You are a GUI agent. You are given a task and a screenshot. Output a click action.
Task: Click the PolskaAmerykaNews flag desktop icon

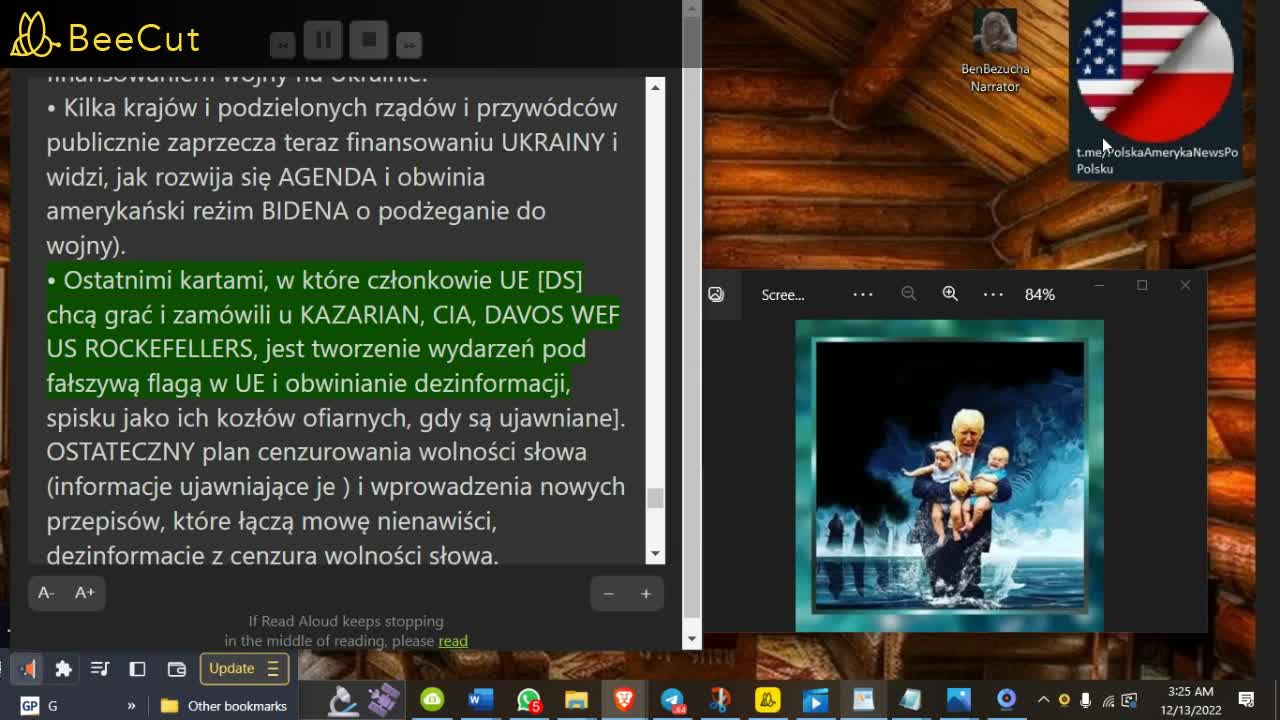(1155, 88)
